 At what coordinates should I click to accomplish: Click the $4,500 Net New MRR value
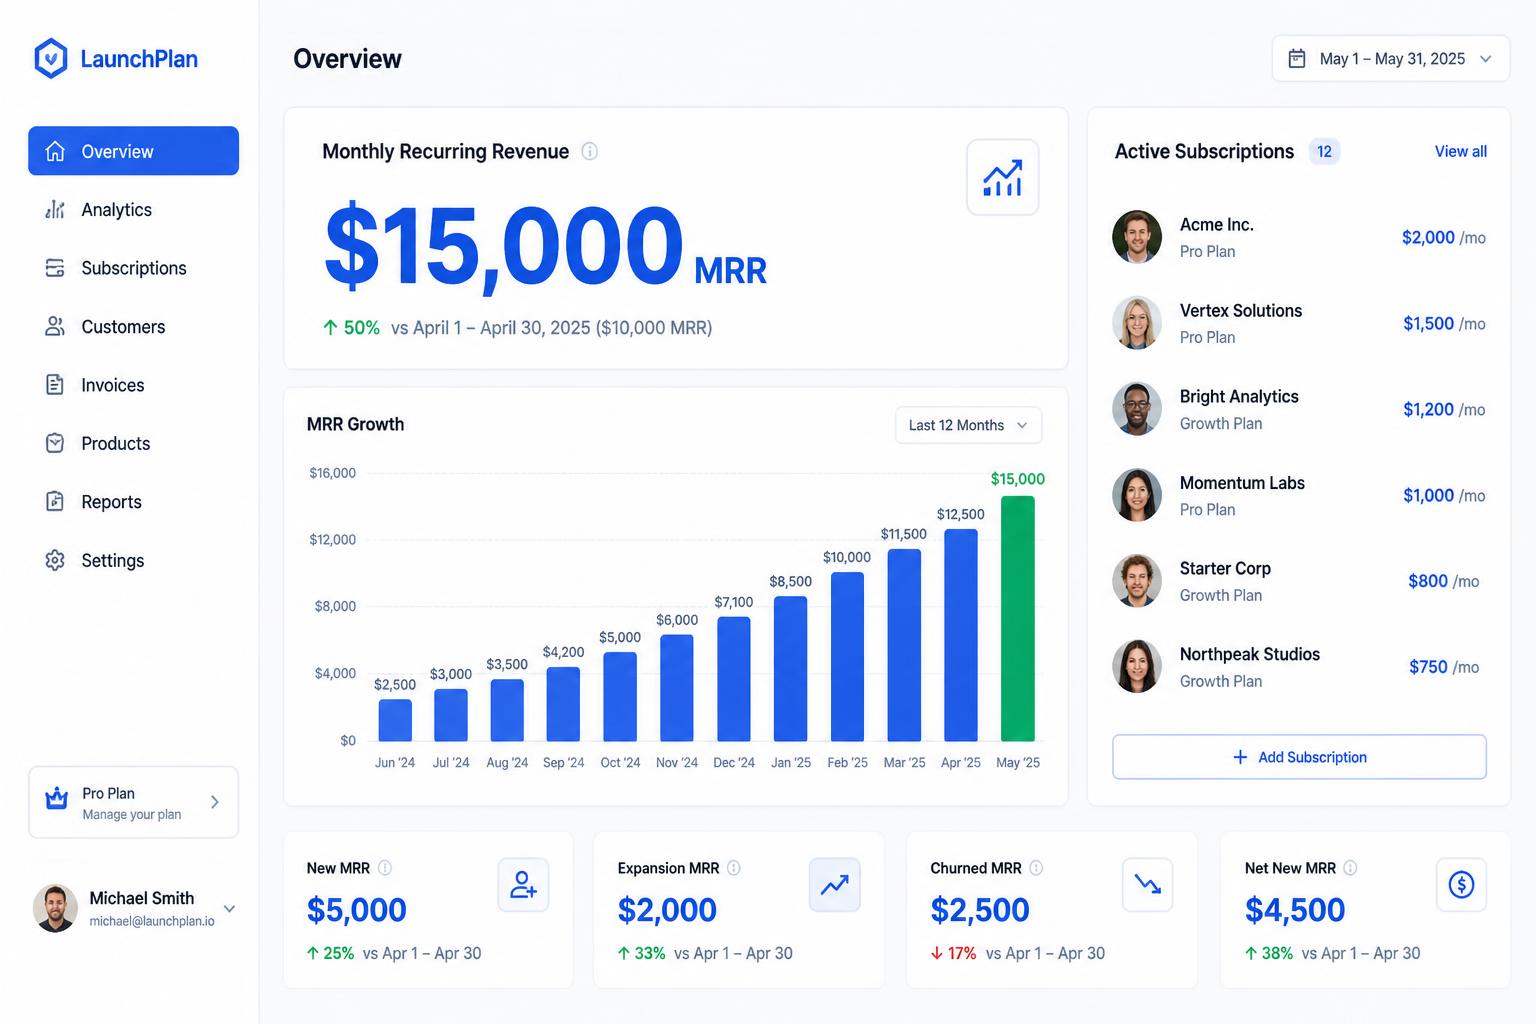(1295, 910)
